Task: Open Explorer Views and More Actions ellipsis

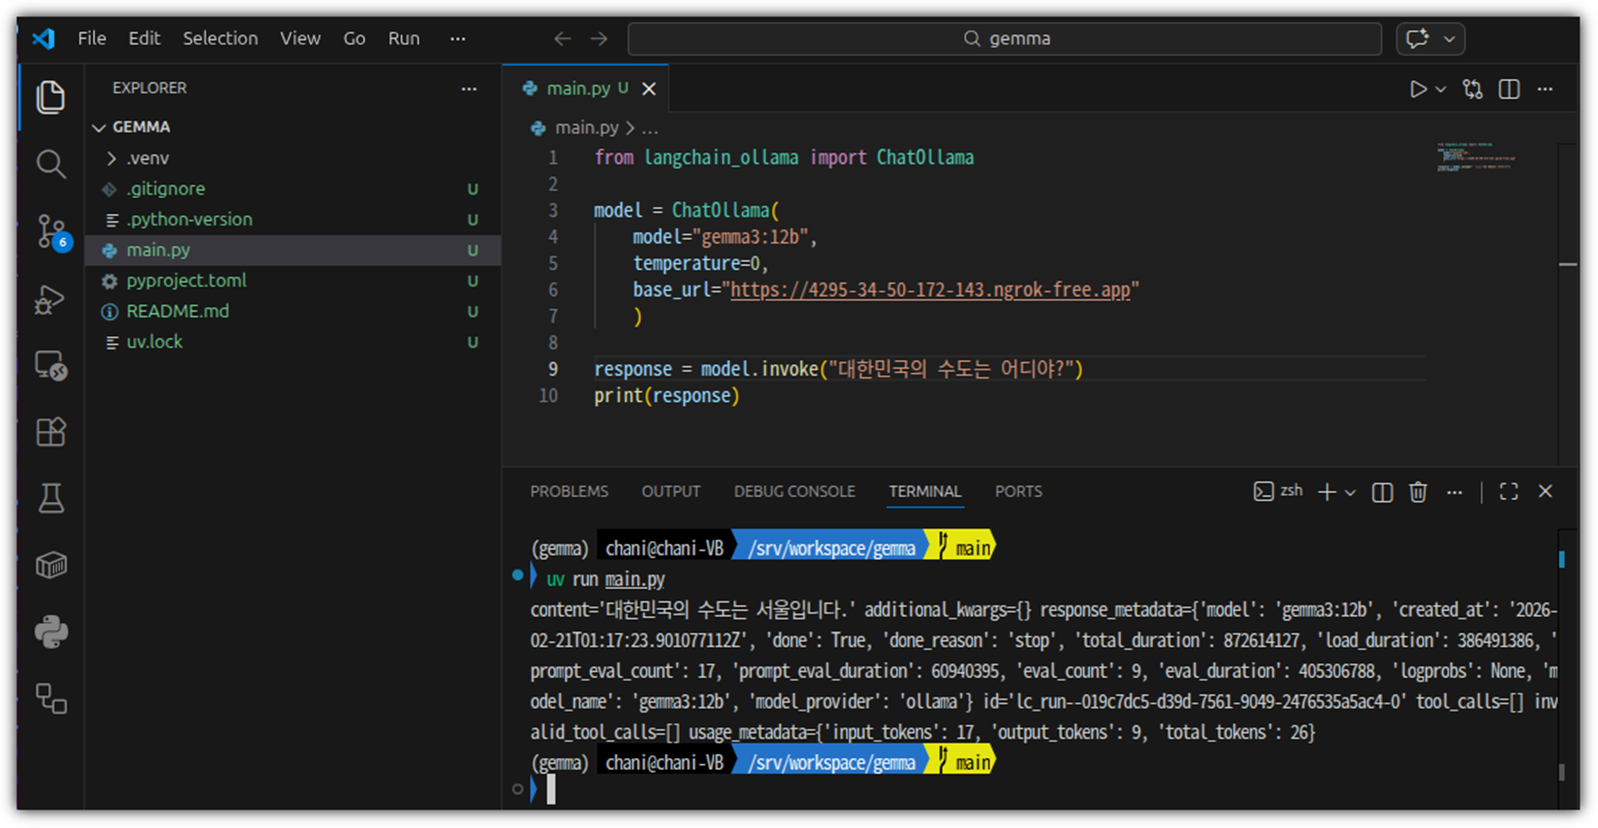Action: (469, 88)
